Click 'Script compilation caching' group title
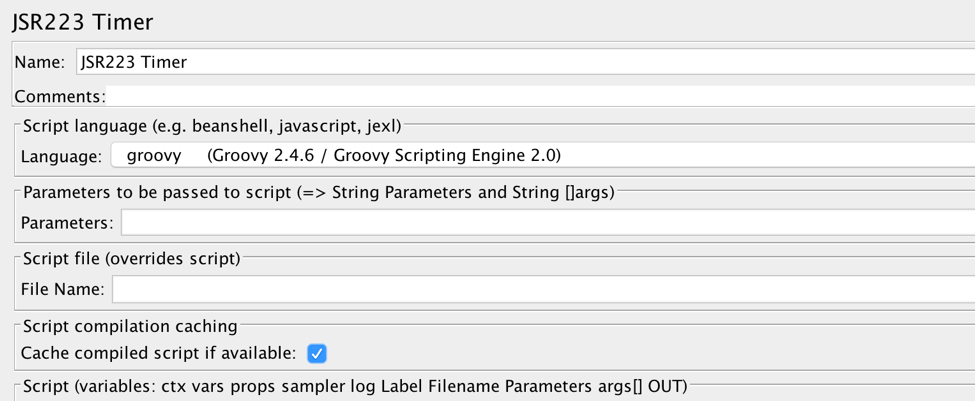 pyautogui.click(x=130, y=326)
